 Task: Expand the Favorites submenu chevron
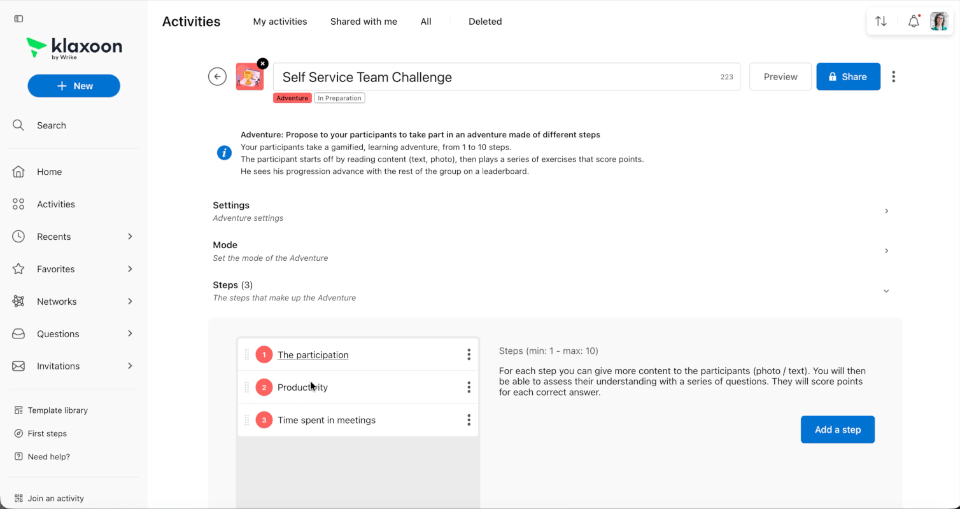tap(130, 269)
